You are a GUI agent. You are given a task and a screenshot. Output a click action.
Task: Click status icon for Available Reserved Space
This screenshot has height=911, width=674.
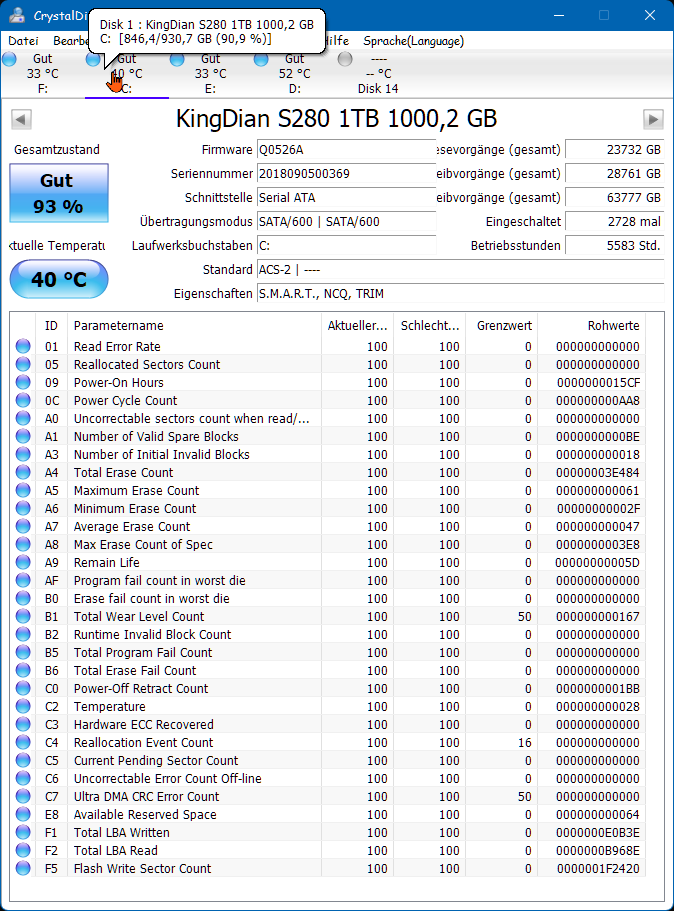point(23,815)
